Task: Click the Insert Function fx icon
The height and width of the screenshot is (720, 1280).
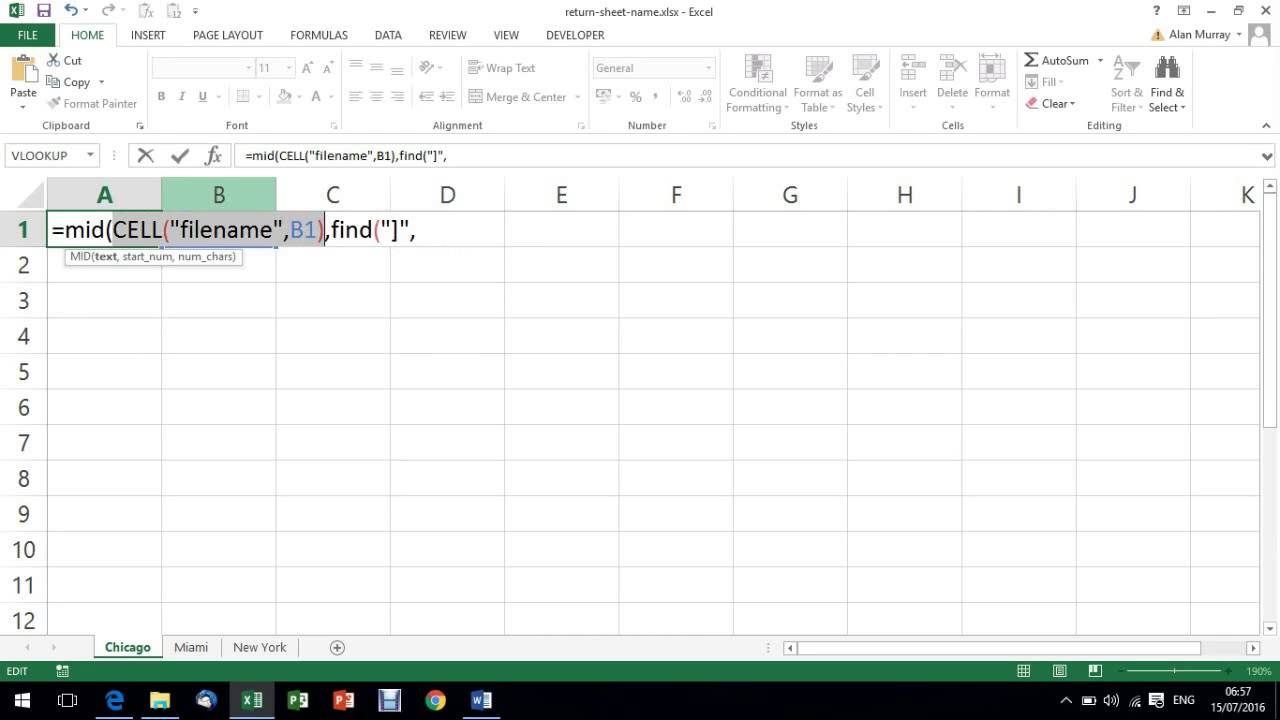Action: (x=213, y=156)
